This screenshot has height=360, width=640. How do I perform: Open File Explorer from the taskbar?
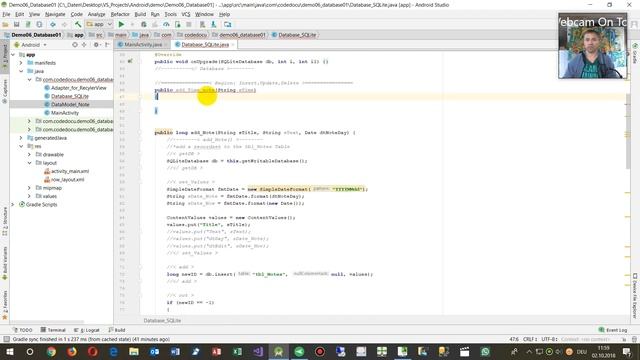[x=134, y=351]
